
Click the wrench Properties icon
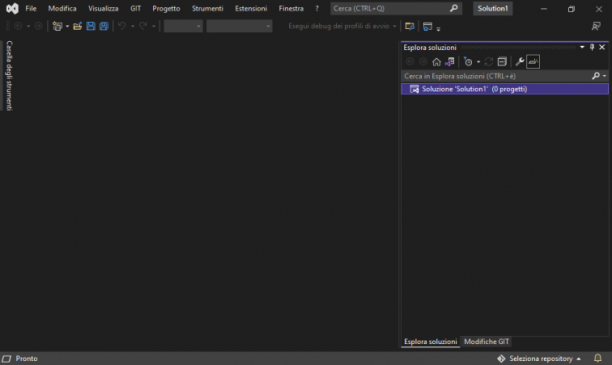(x=519, y=62)
